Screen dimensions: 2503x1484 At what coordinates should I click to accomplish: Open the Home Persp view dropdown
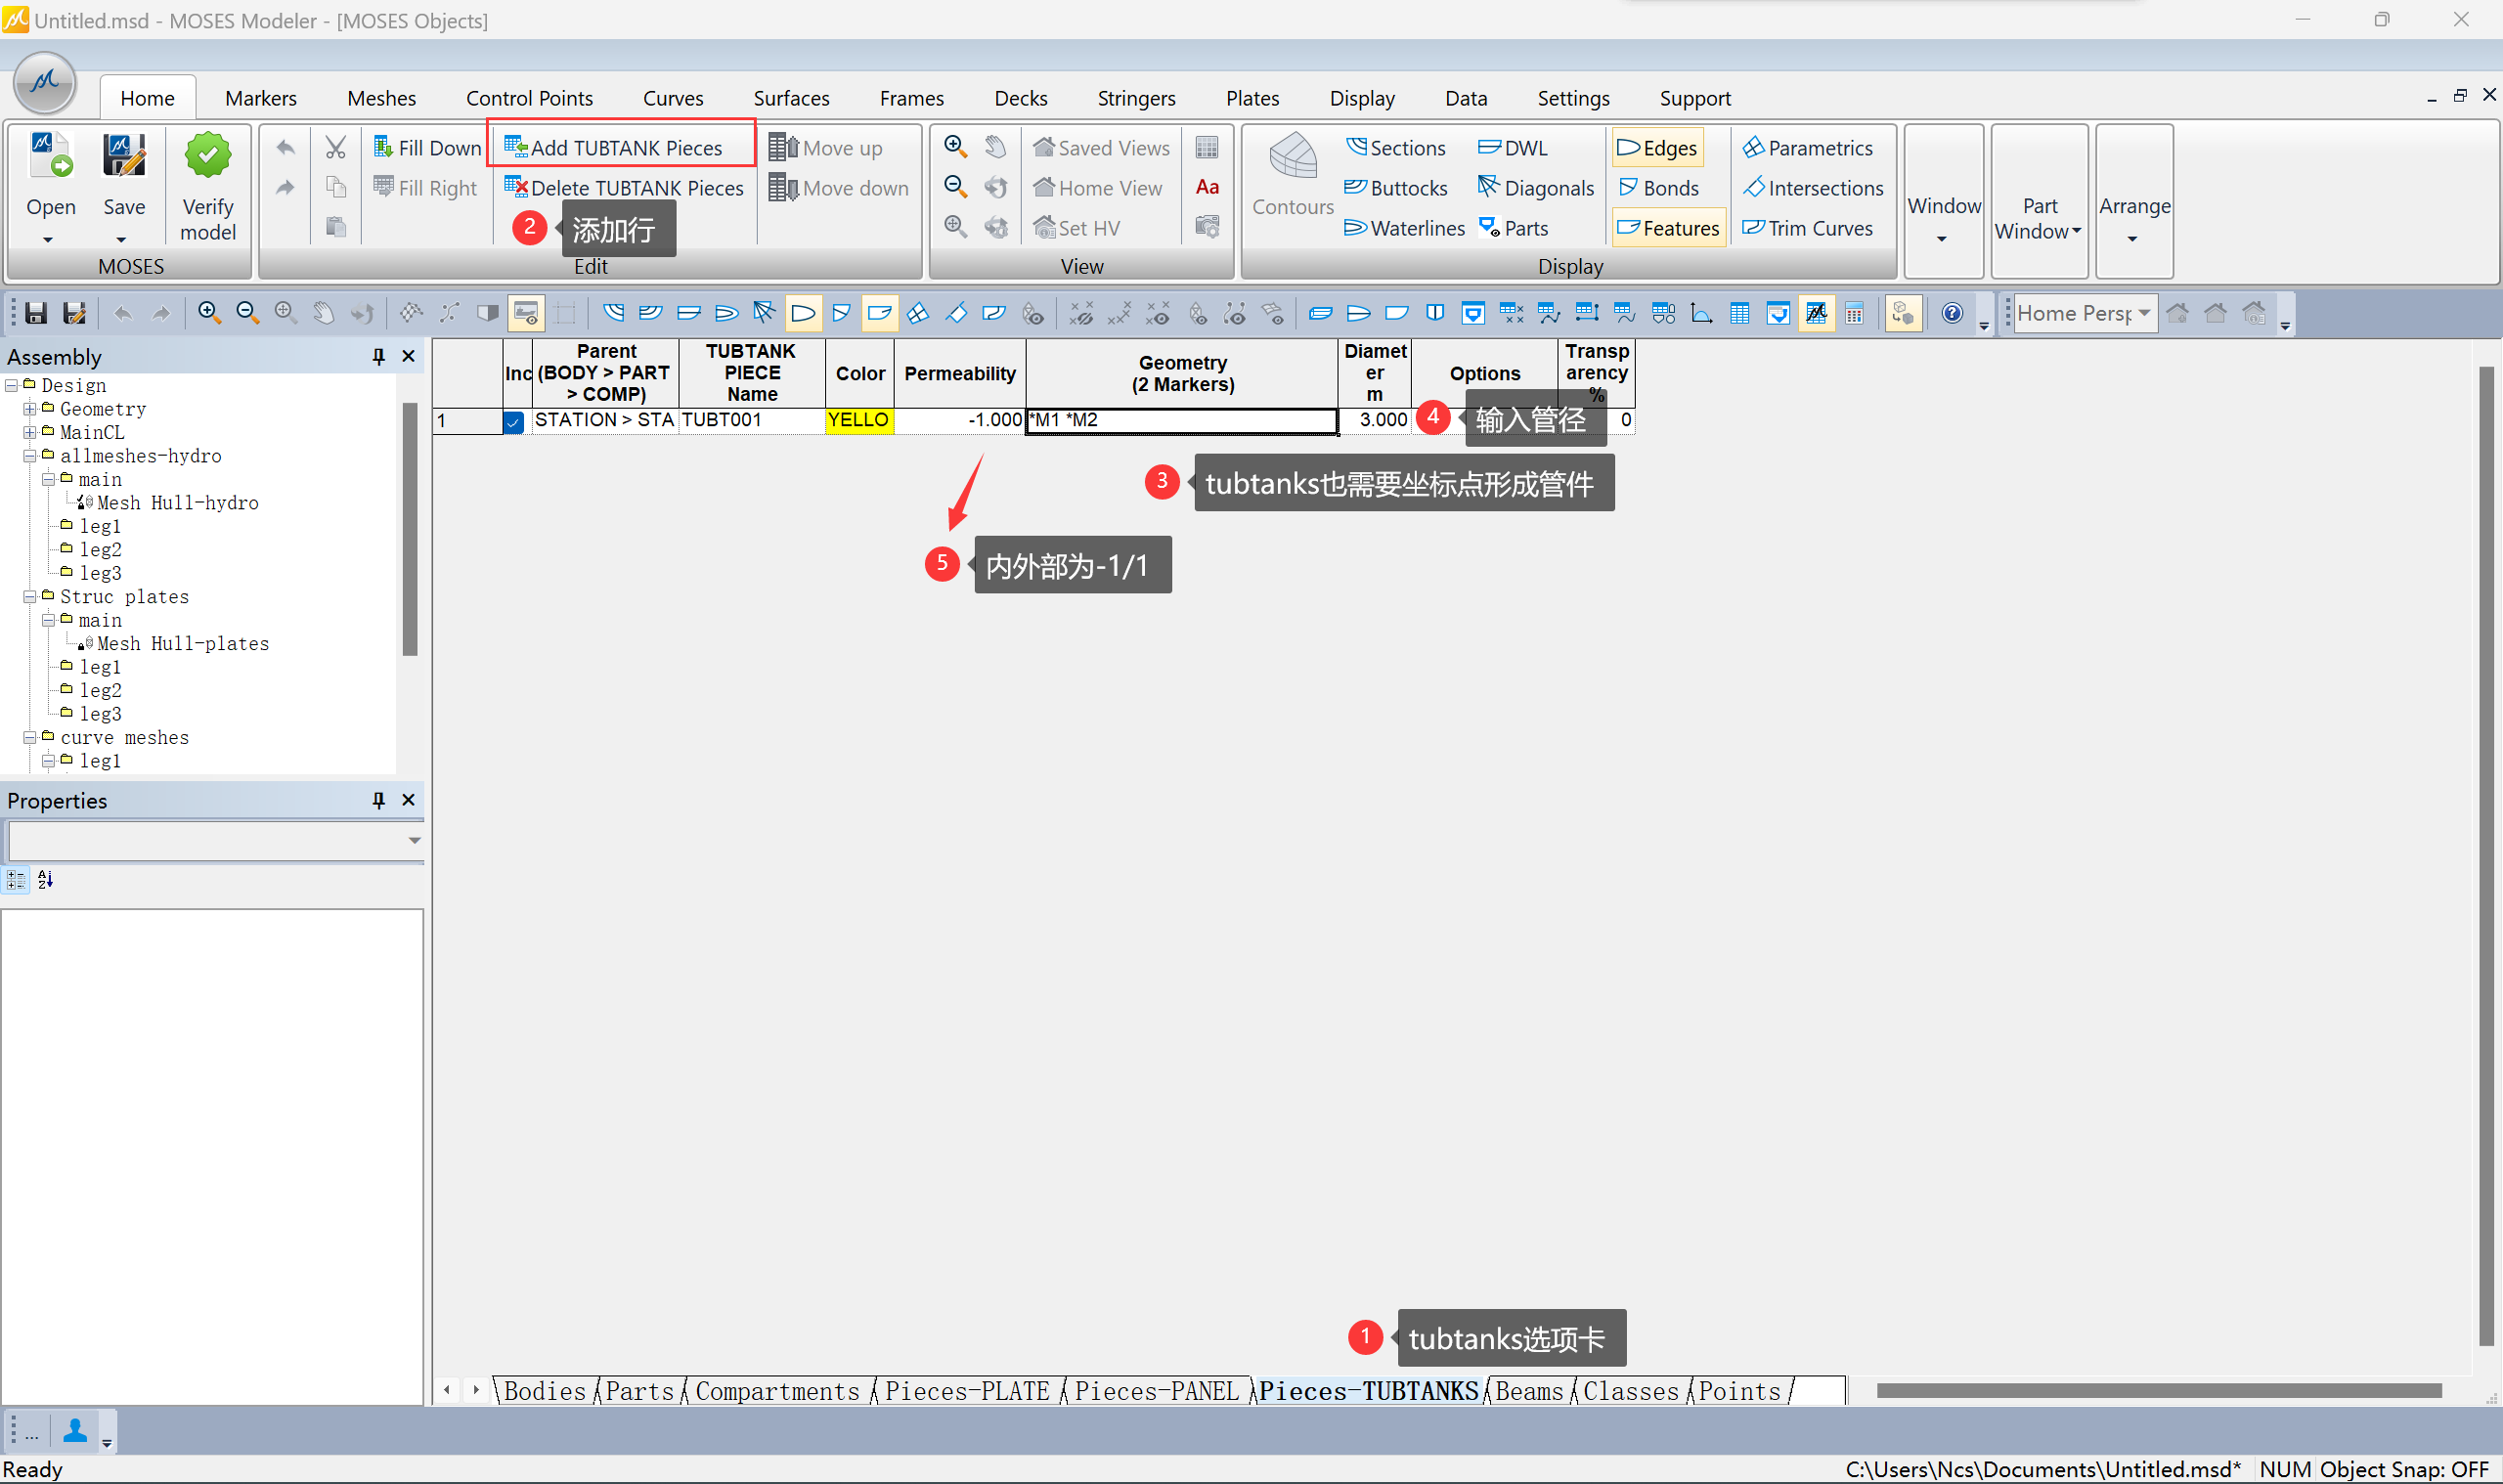coord(2143,314)
